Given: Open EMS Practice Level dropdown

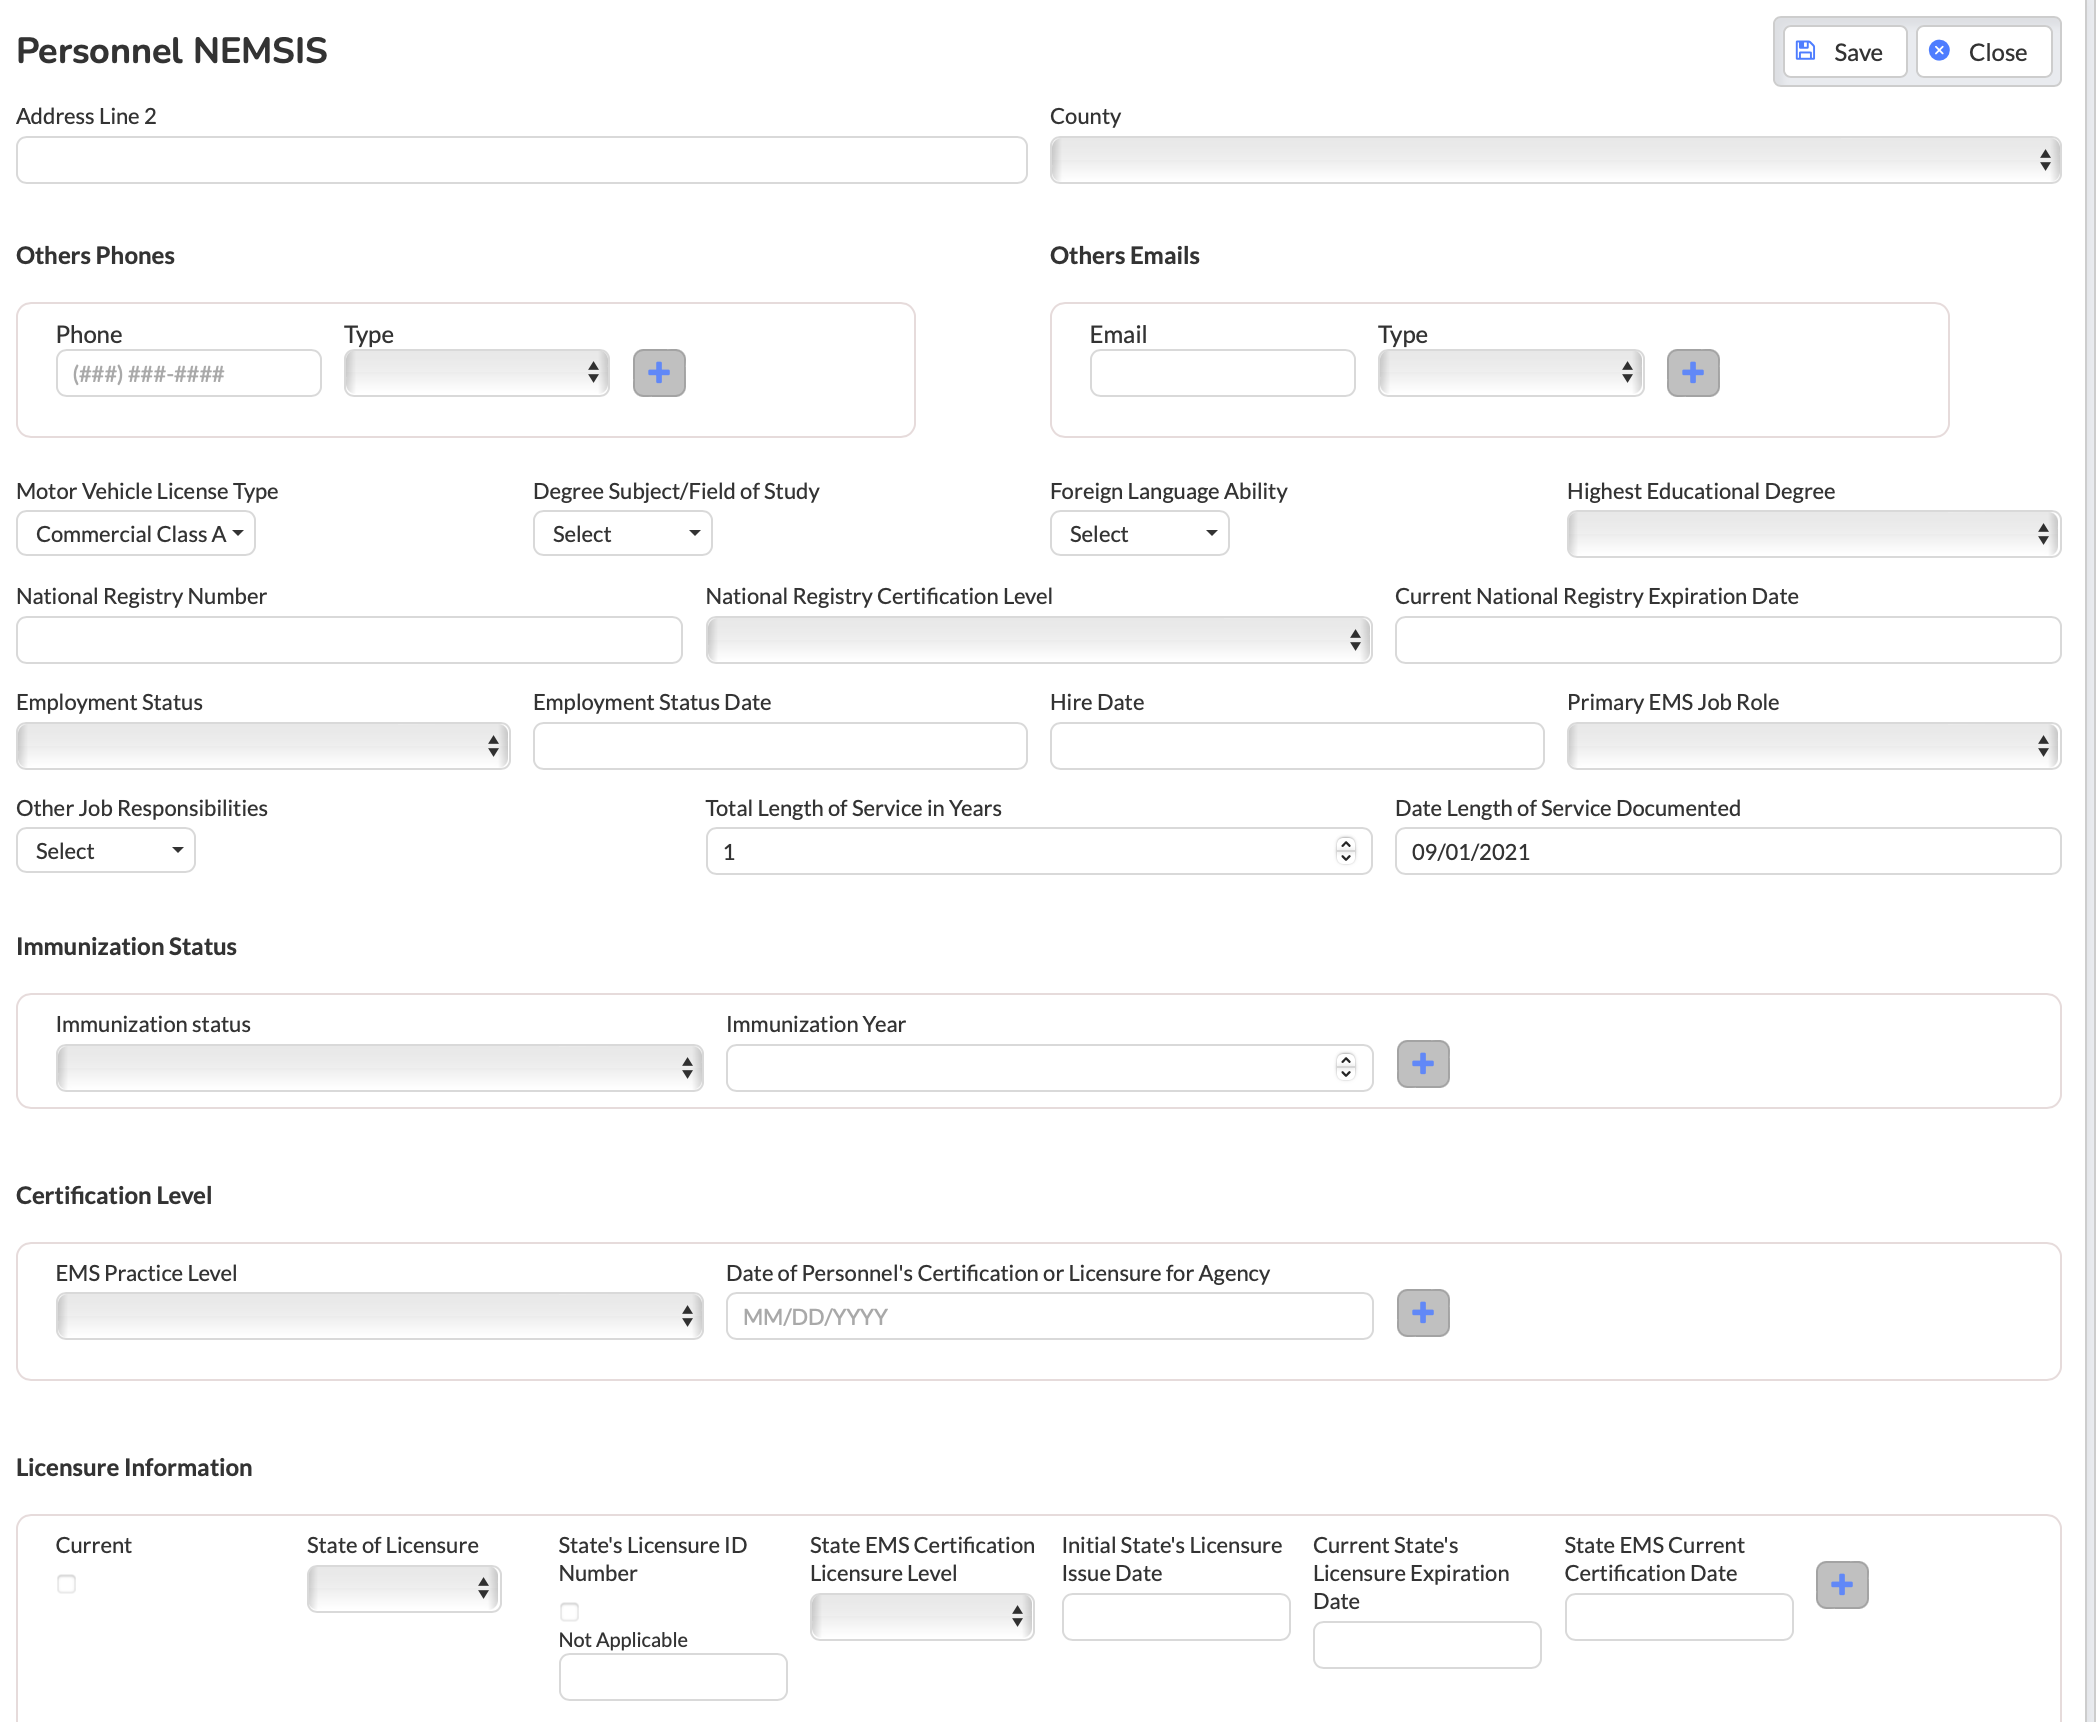Looking at the screenshot, I should click(380, 1316).
